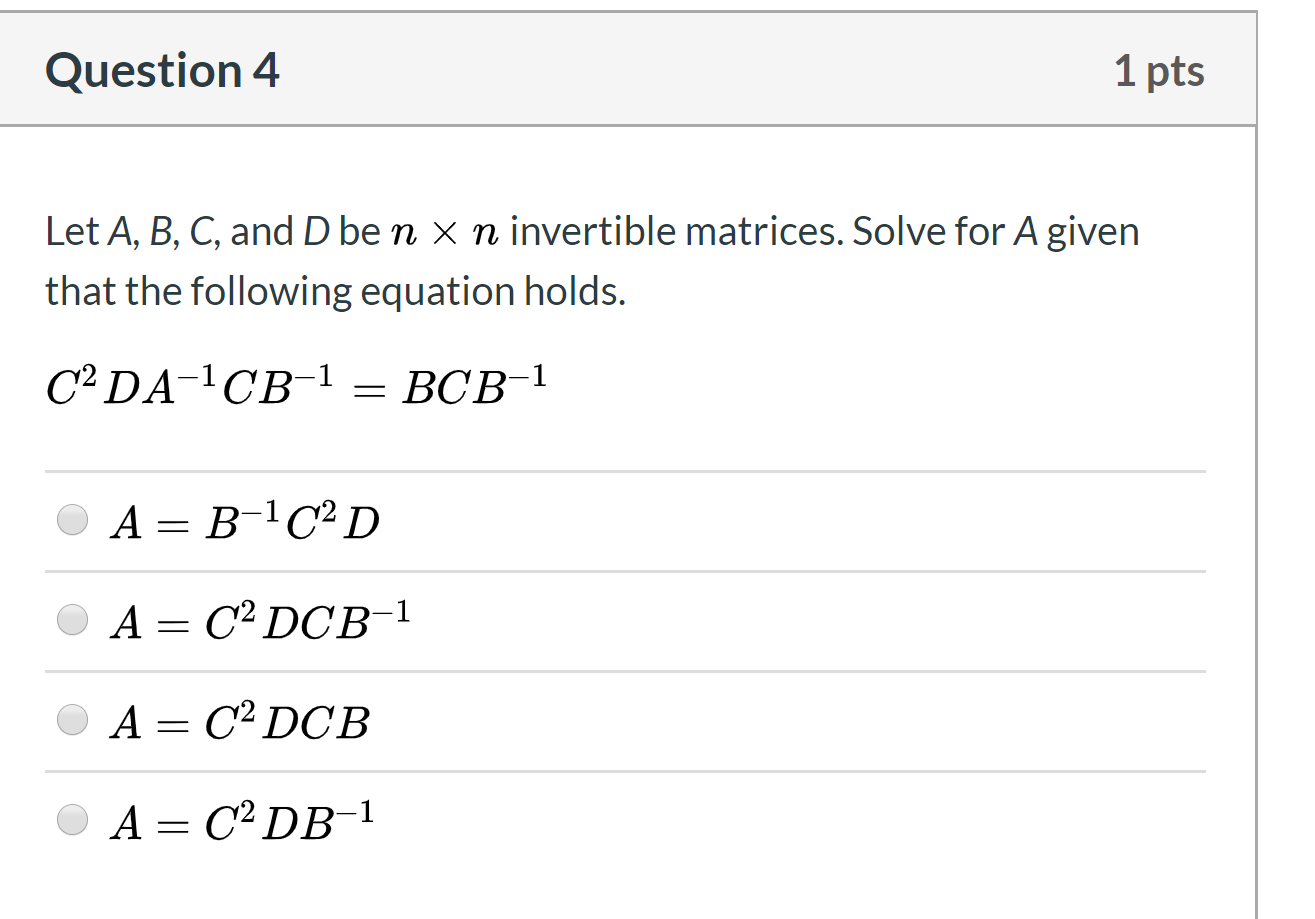Click the answer label text A = C²DCB
Screen dimensions: 1315x919
click(240, 720)
